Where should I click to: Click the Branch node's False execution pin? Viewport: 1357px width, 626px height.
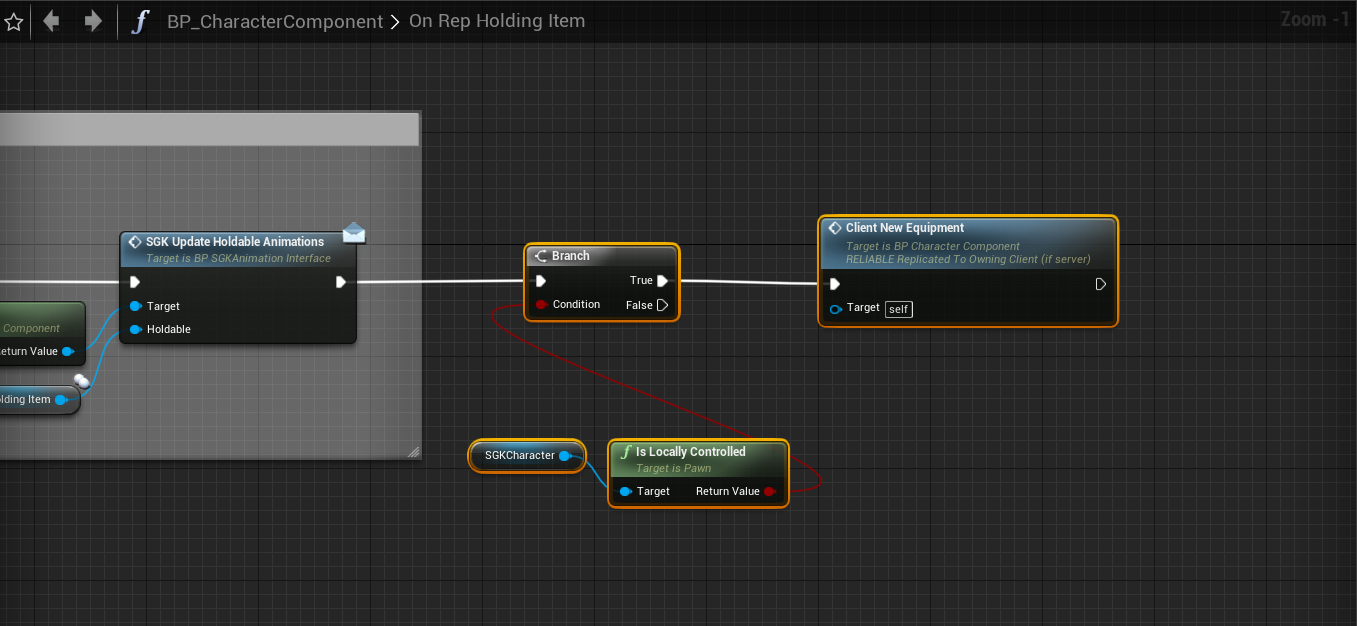[x=662, y=305]
